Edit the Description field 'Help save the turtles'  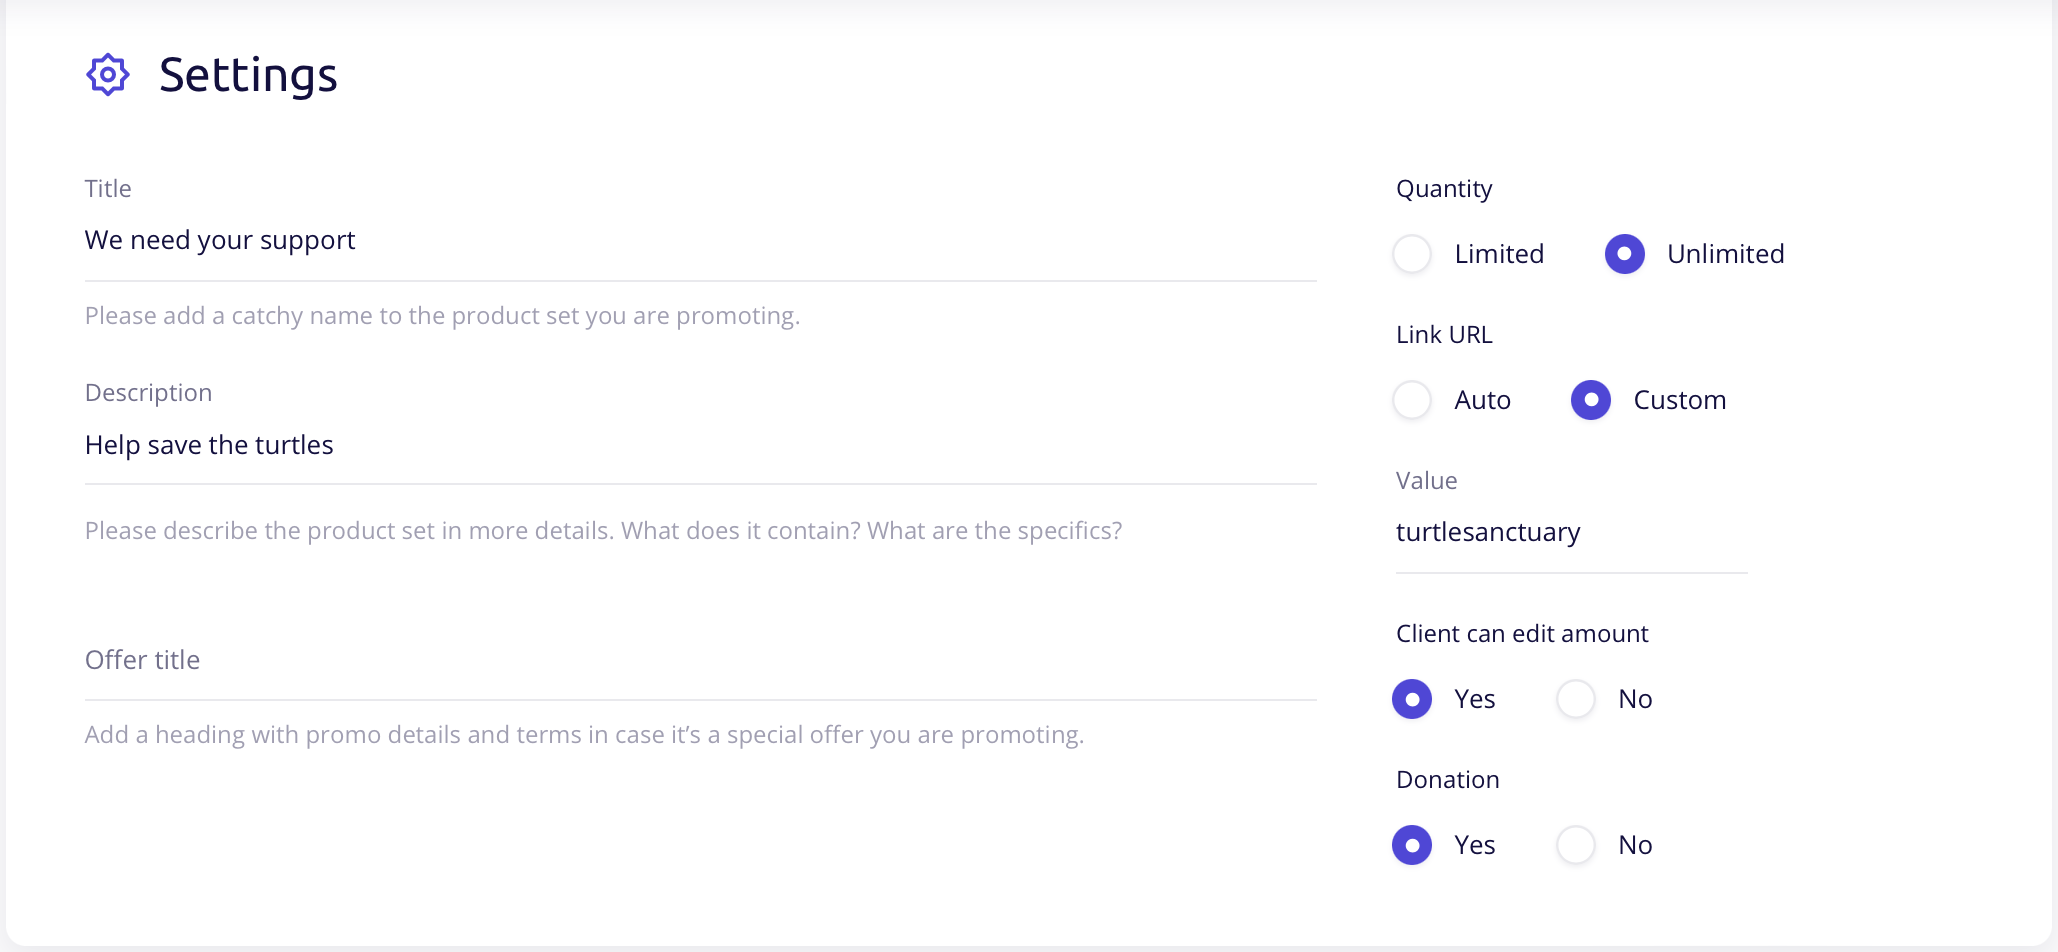700,446
